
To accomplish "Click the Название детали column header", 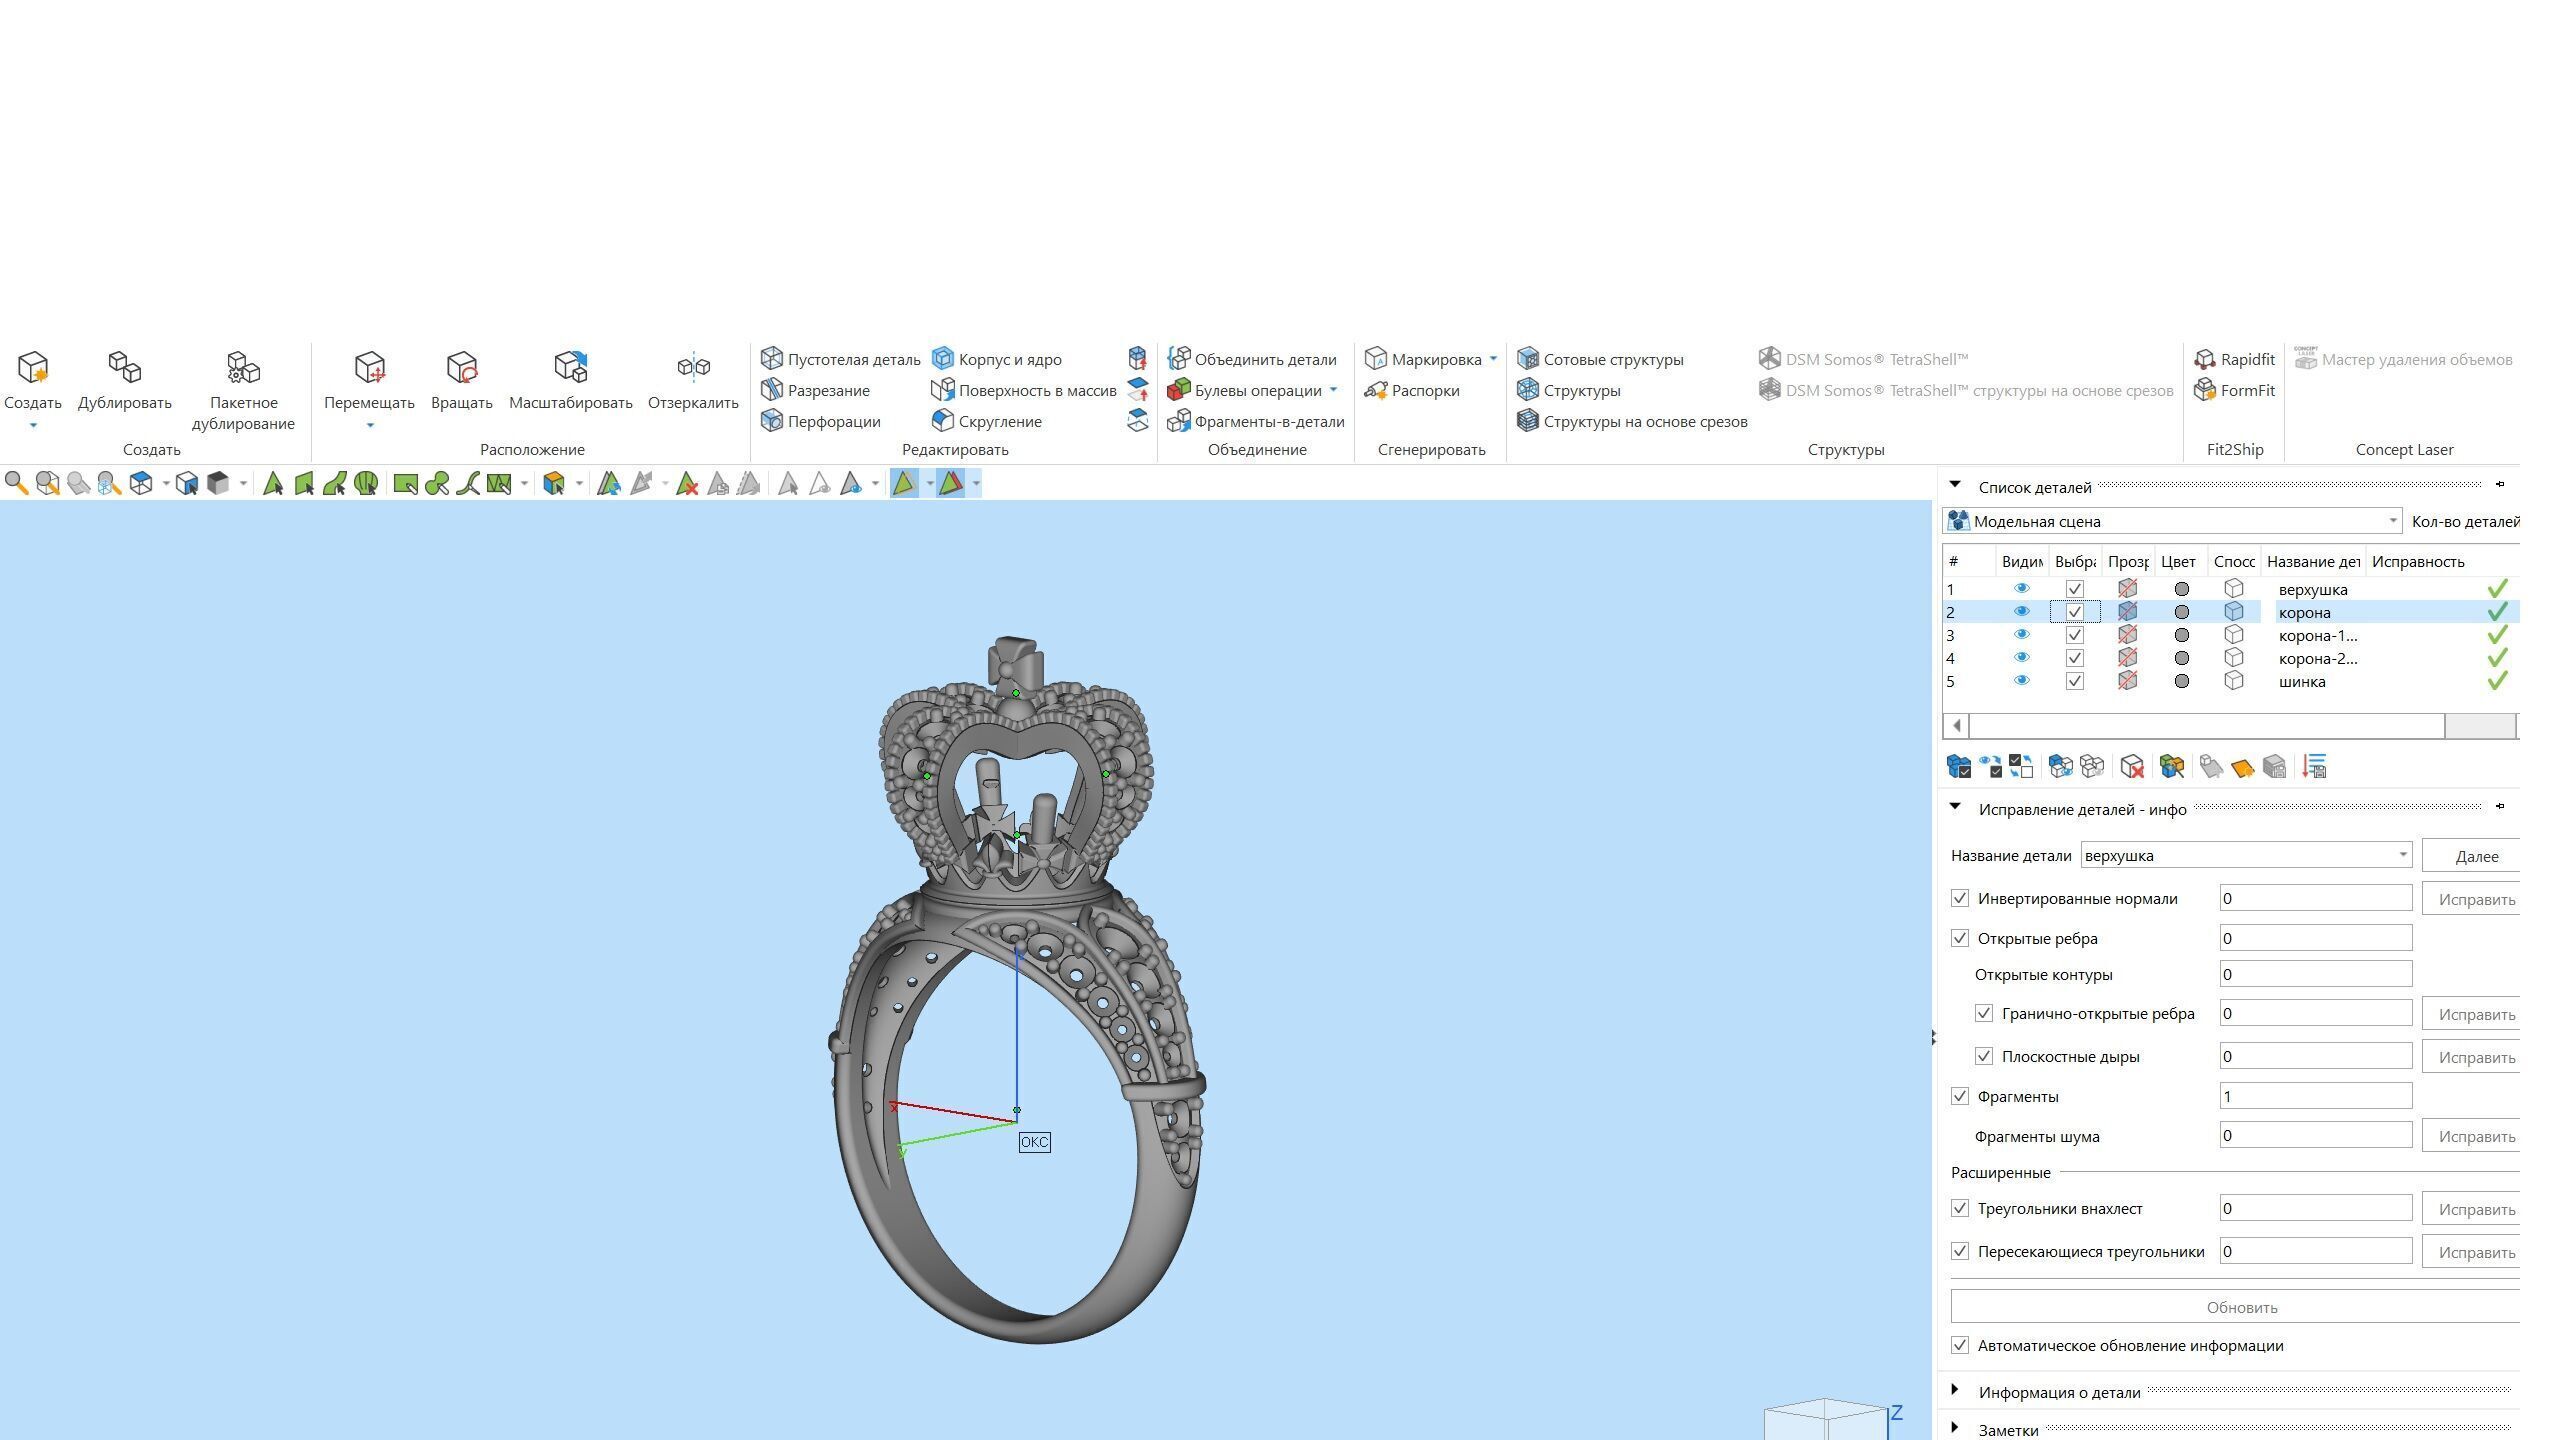I will point(2313,561).
